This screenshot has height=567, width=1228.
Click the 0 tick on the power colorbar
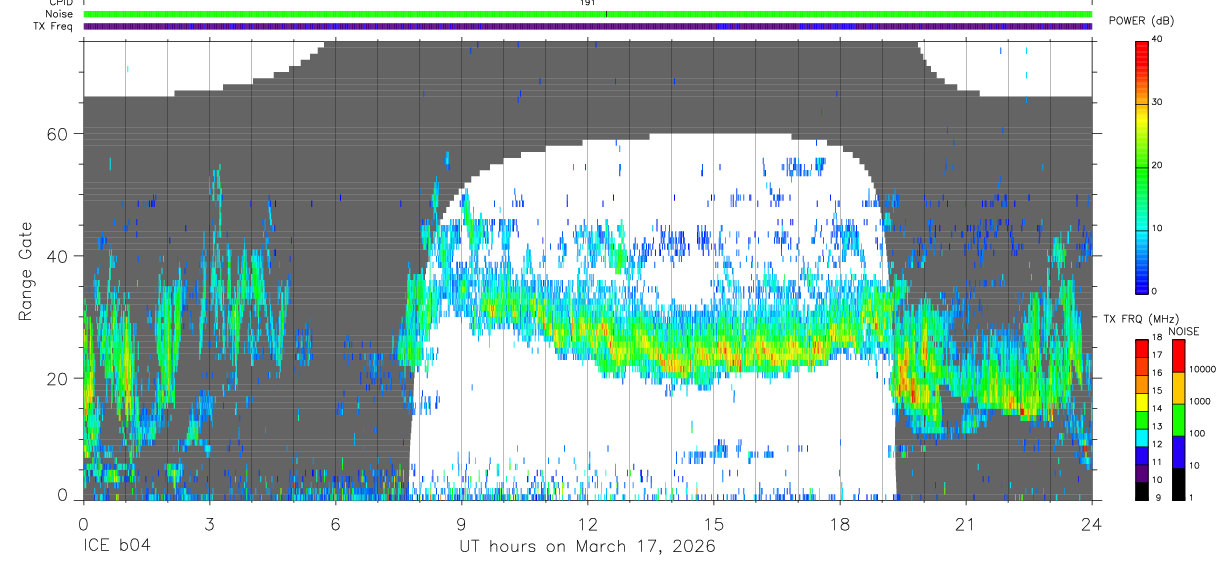(x=1156, y=291)
